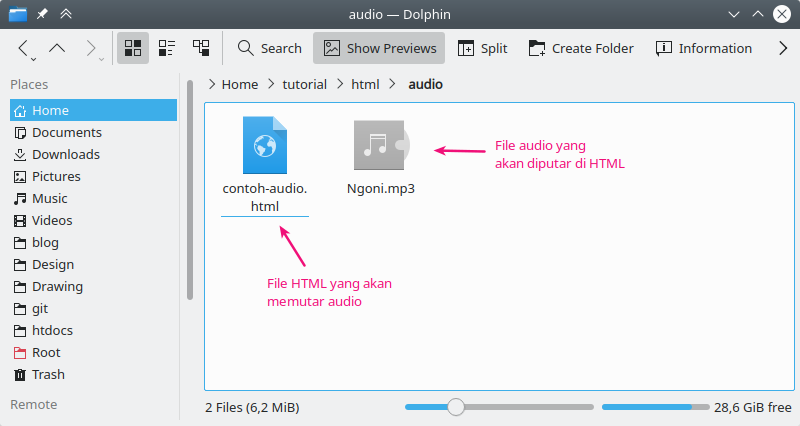Pin window on all desktops
The height and width of the screenshot is (426, 800).
42,14
